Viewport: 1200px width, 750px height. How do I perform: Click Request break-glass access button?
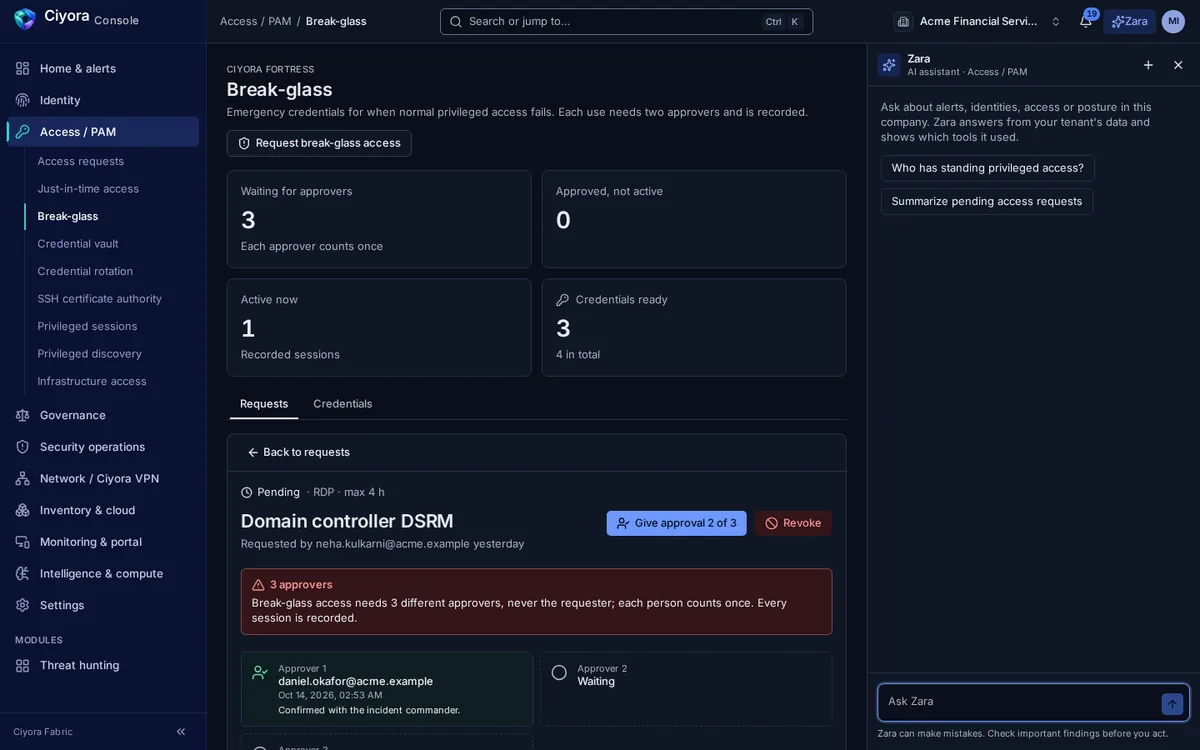(319, 143)
